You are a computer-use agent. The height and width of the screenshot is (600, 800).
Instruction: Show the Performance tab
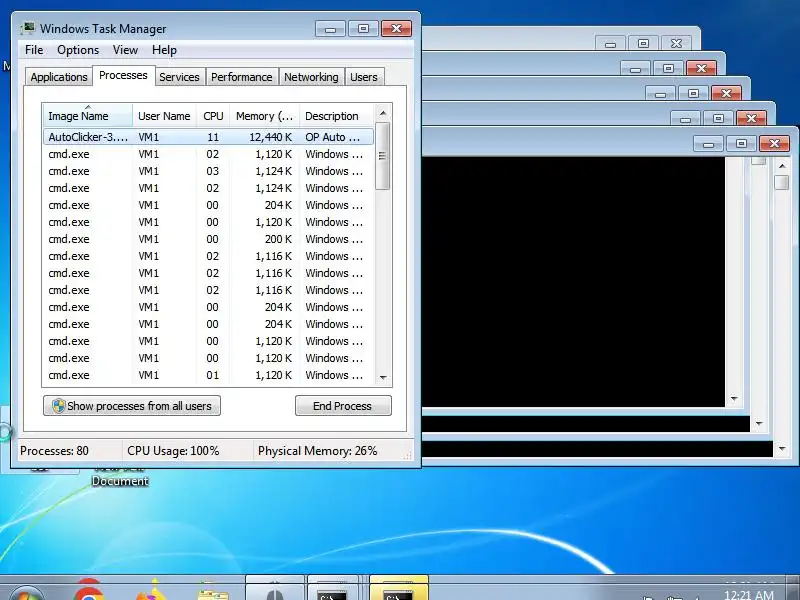click(242, 77)
